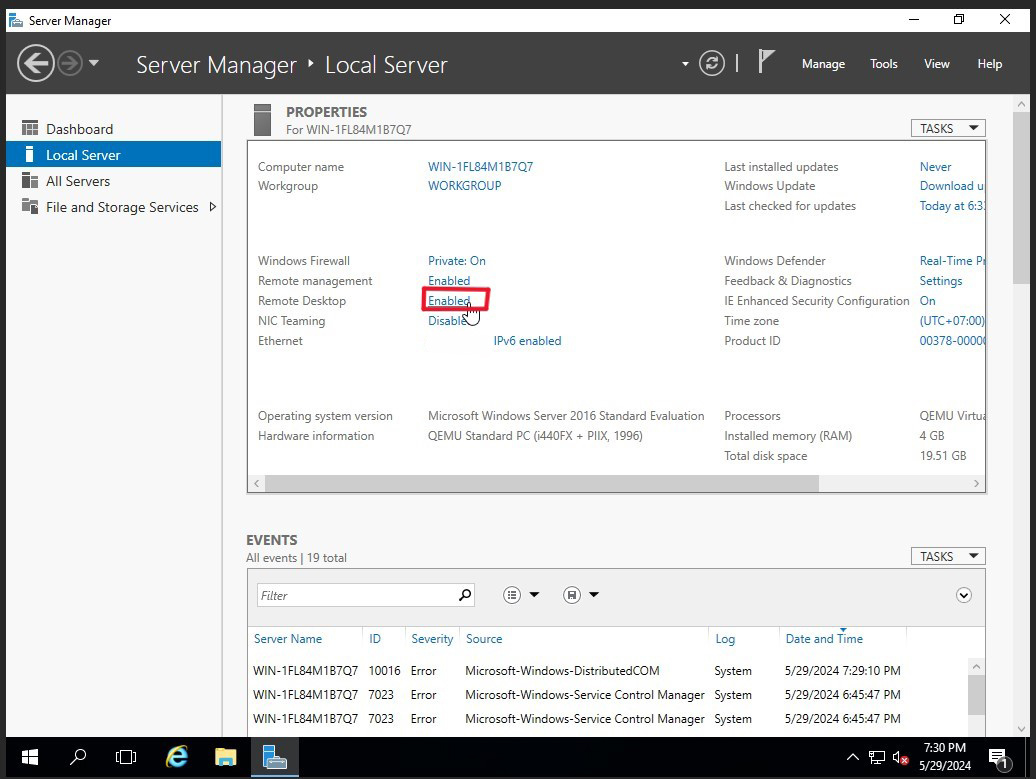Screen dimensions: 1036x779
Task: Disable Remote Desktop via the Enabled link
Action: click(x=447, y=300)
